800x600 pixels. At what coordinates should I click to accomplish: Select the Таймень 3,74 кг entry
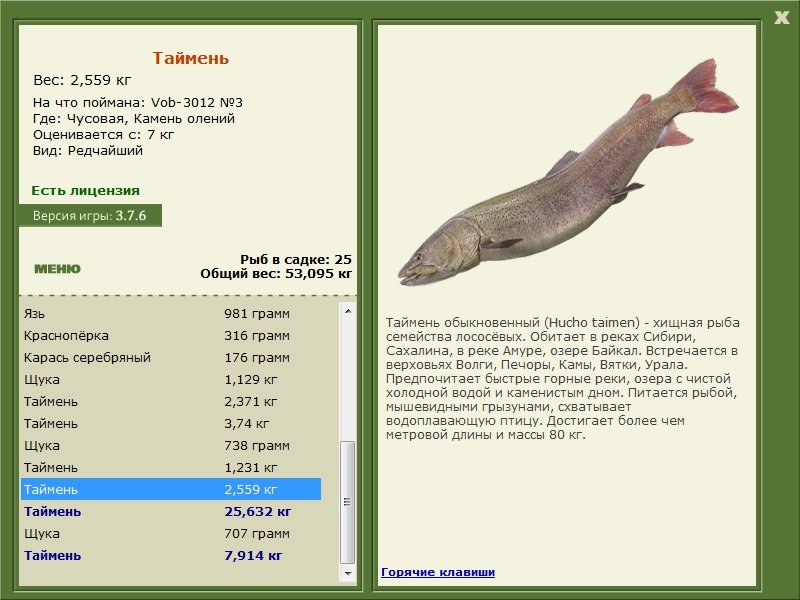pos(171,423)
